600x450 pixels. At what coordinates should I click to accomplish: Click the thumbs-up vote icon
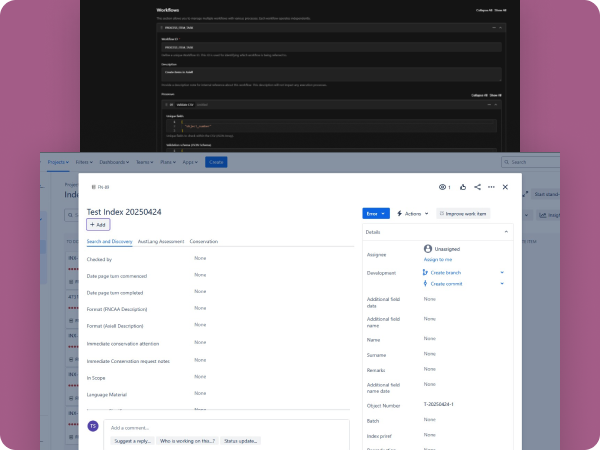[463, 187]
